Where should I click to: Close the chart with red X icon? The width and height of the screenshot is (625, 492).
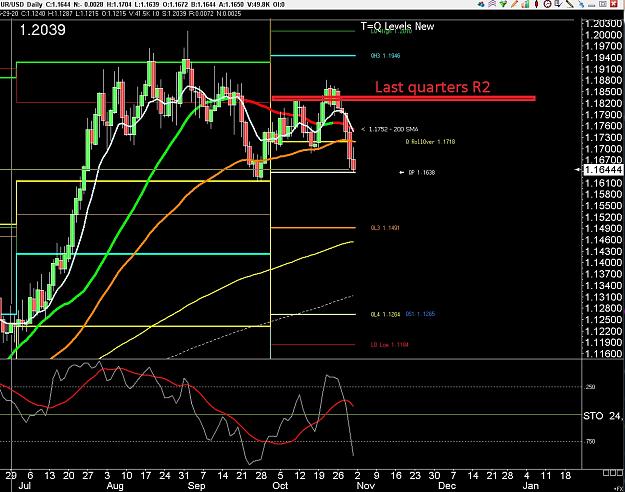(614, 4)
